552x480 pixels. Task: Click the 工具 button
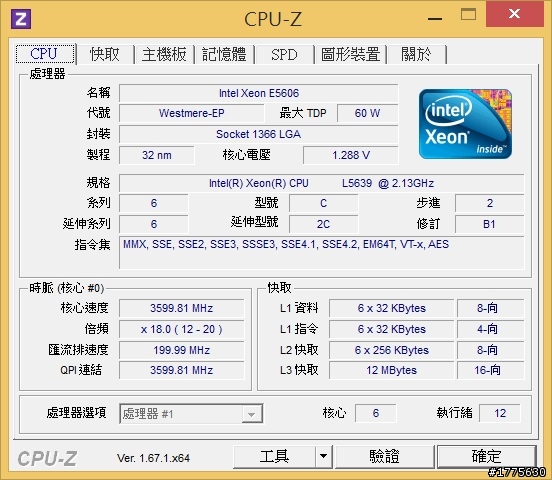pyautogui.click(x=274, y=456)
